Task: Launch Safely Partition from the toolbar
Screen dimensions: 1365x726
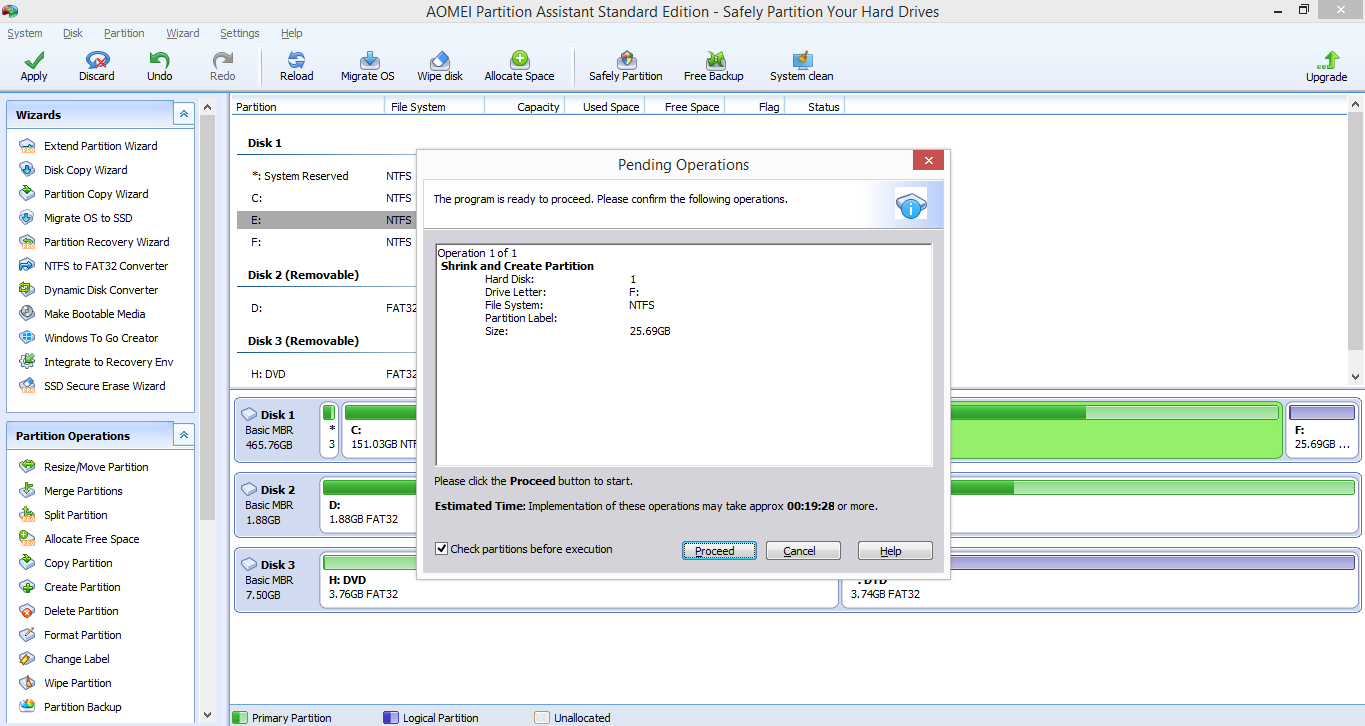Action: (x=626, y=67)
